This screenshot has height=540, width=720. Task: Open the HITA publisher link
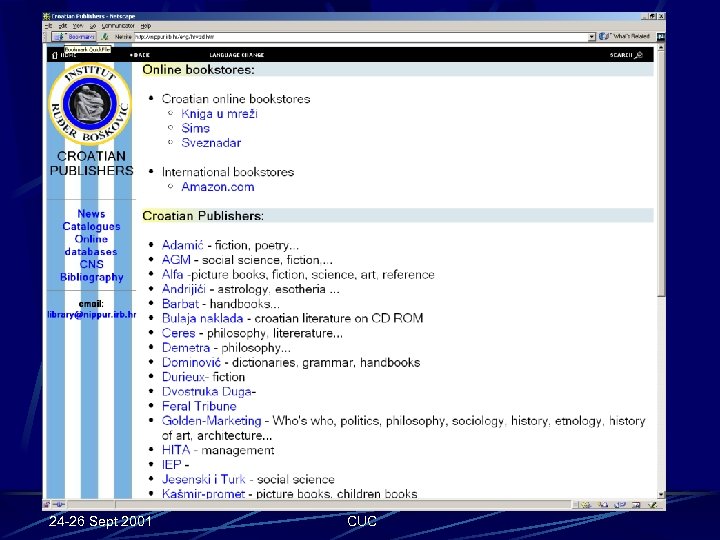pos(176,450)
